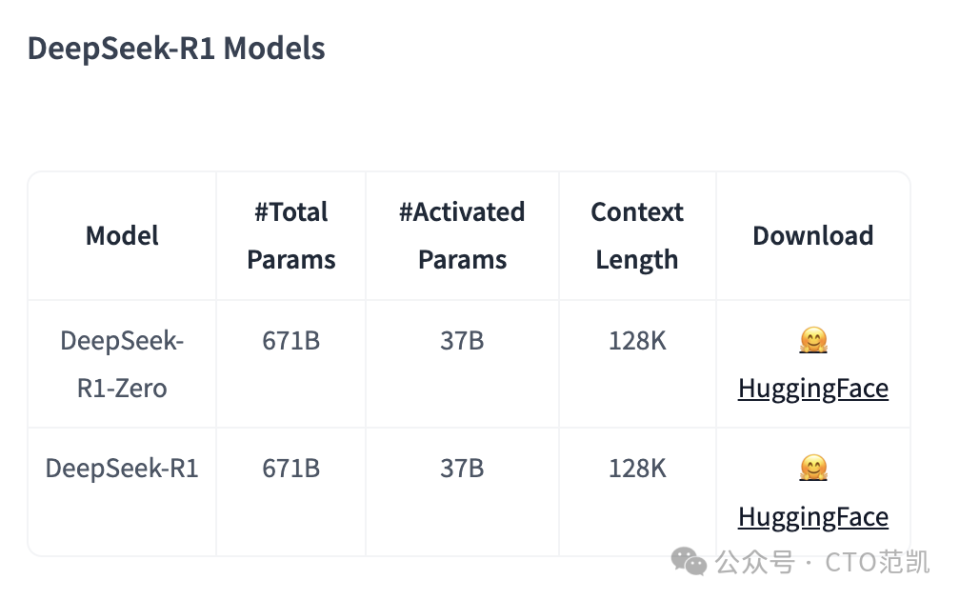Select the DeepSeek-R1 Models heading
The height and width of the screenshot is (600, 960).
176,48
